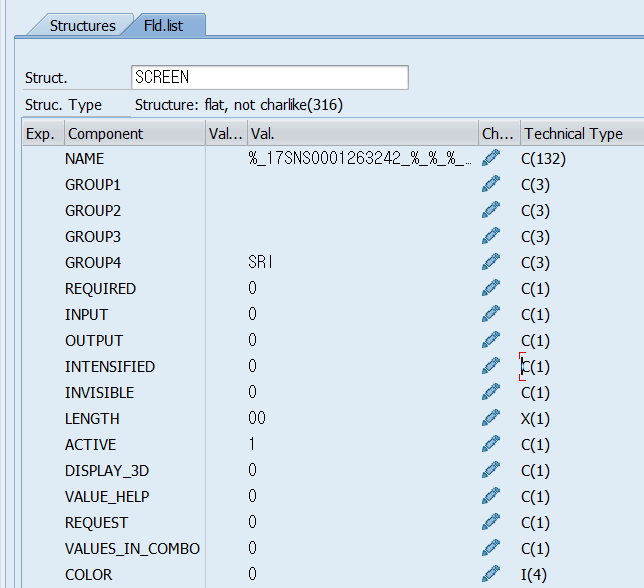This screenshot has height=588, width=644.
Task: Select the VALUE_HELP component cell
Action: pyautogui.click(x=135, y=497)
